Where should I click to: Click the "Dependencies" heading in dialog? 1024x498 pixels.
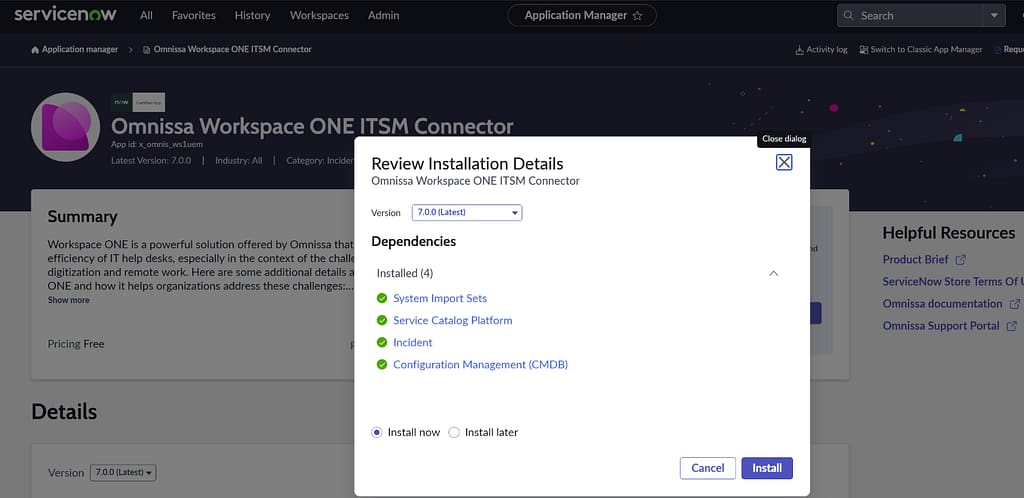pyautogui.click(x=413, y=241)
